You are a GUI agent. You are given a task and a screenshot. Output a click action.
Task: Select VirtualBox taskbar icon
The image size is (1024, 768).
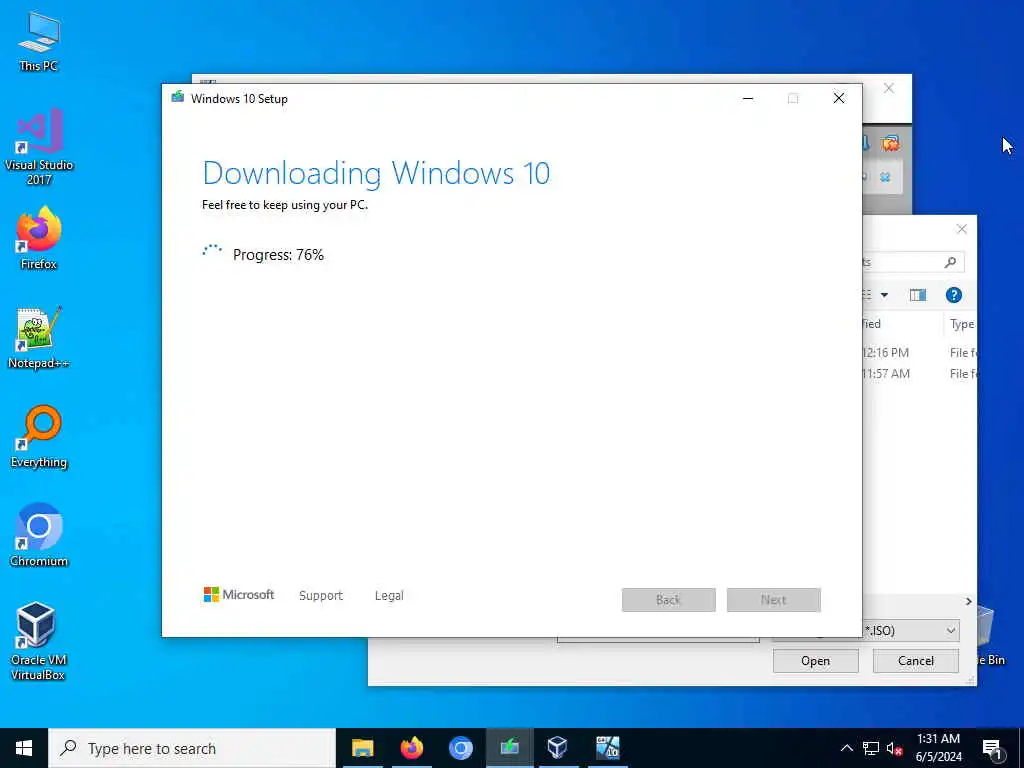pos(558,748)
